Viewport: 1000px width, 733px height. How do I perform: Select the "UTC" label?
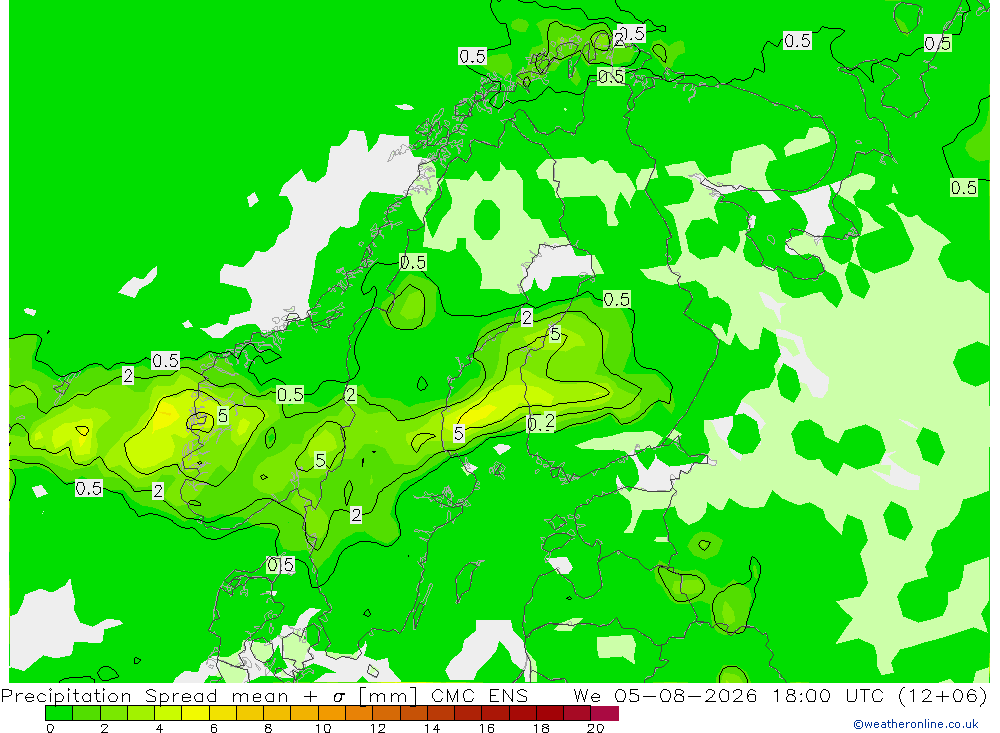click(867, 695)
